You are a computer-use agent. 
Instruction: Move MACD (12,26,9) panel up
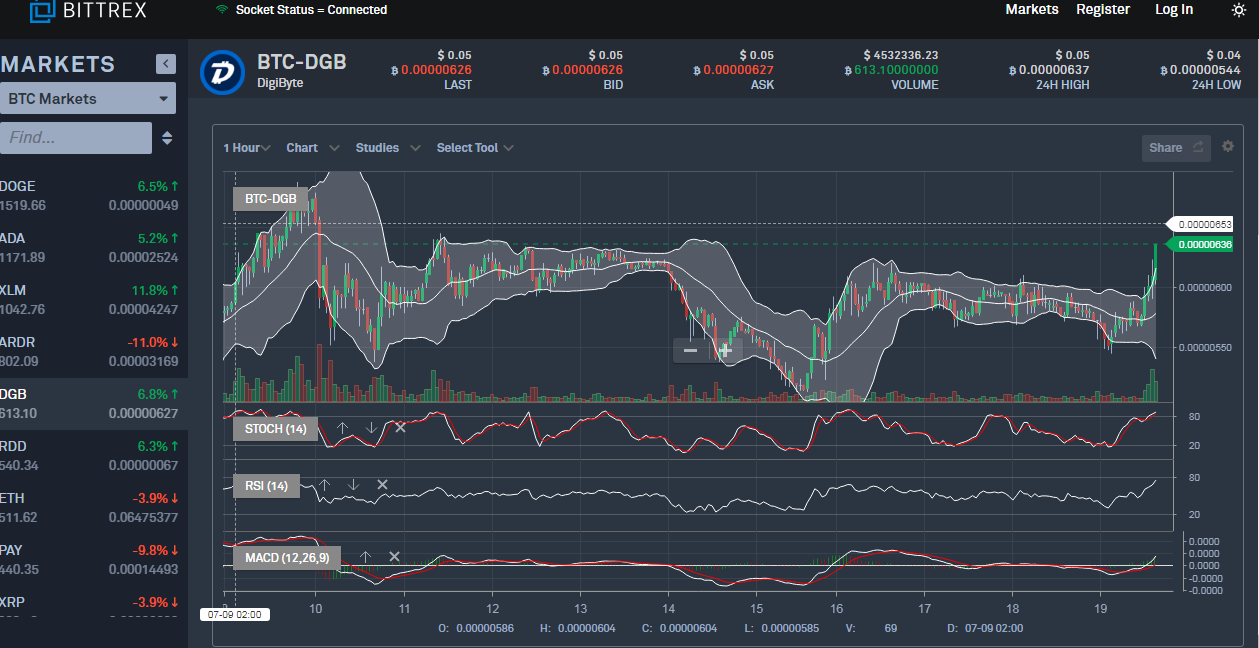click(x=365, y=556)
